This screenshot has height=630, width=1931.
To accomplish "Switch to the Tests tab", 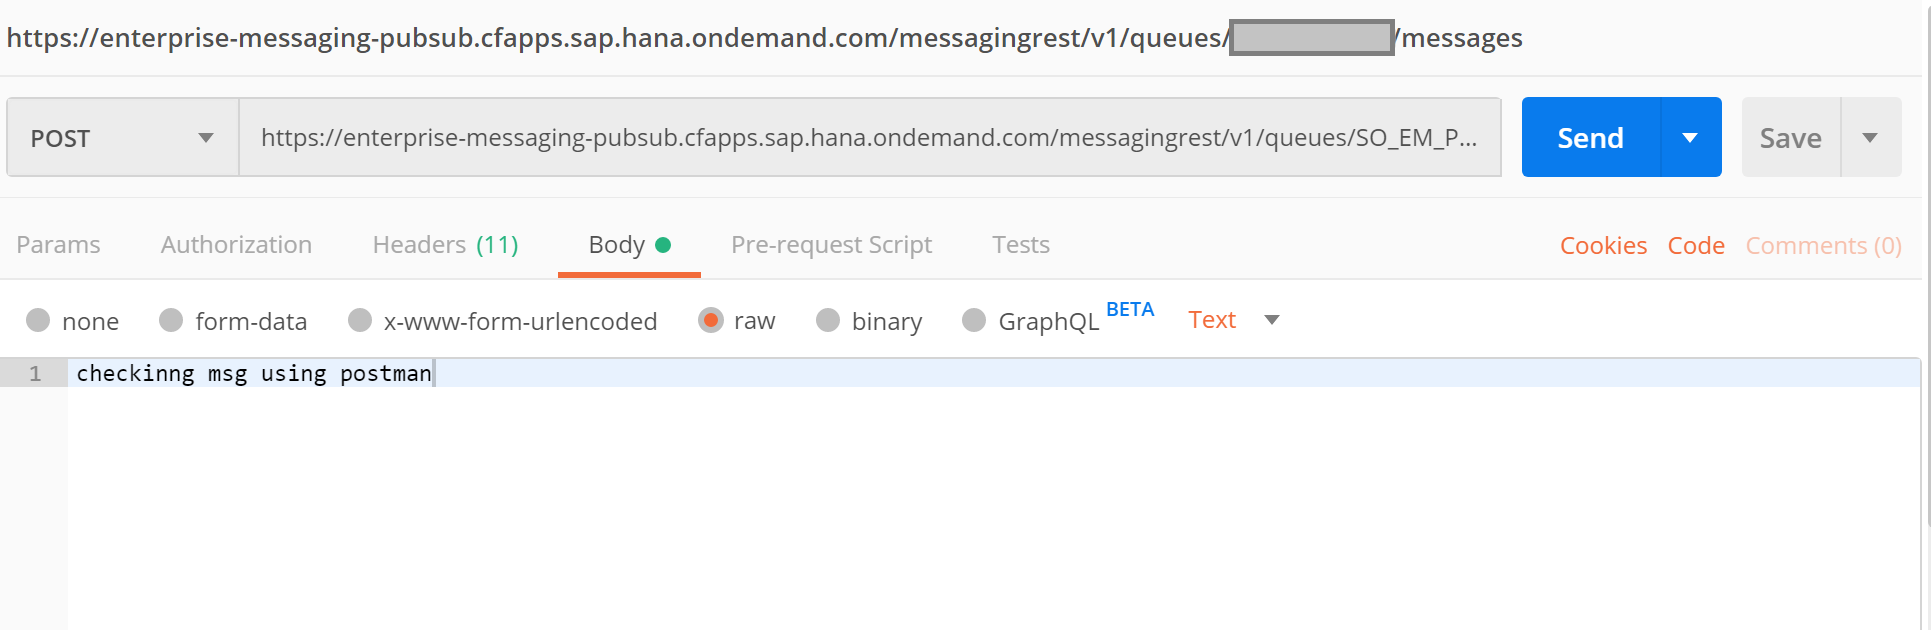I will click(x=1020, y=245).
